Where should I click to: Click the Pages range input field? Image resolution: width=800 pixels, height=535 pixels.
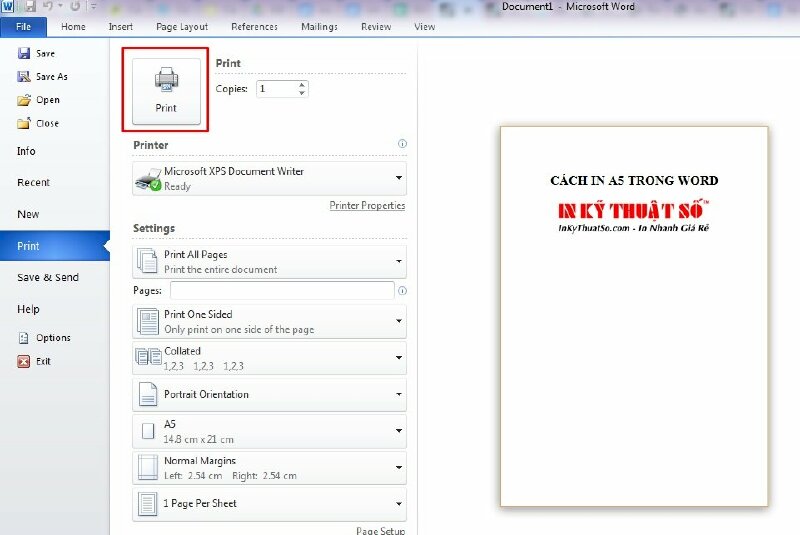(x=282, y=291)
